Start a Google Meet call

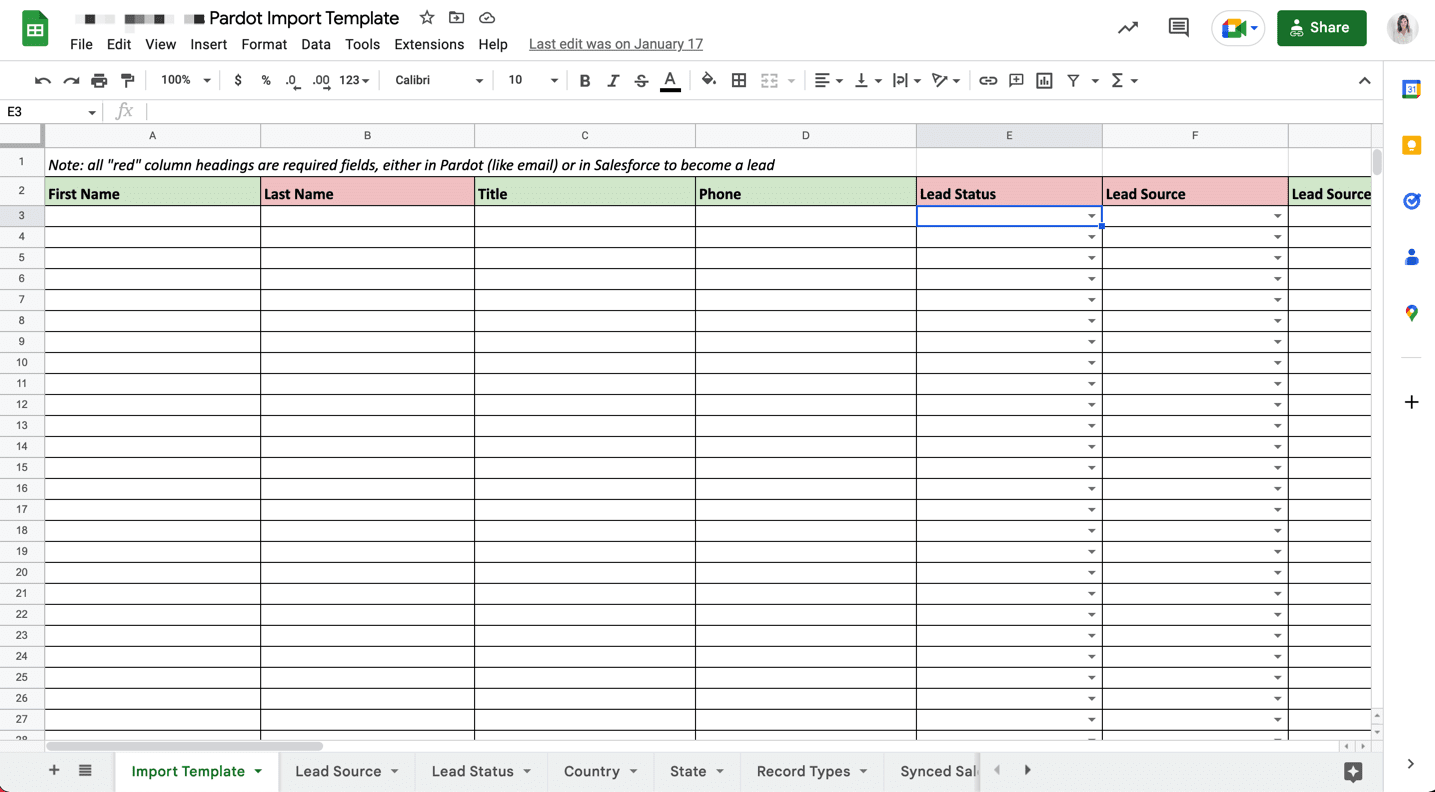click(1238, 28)
